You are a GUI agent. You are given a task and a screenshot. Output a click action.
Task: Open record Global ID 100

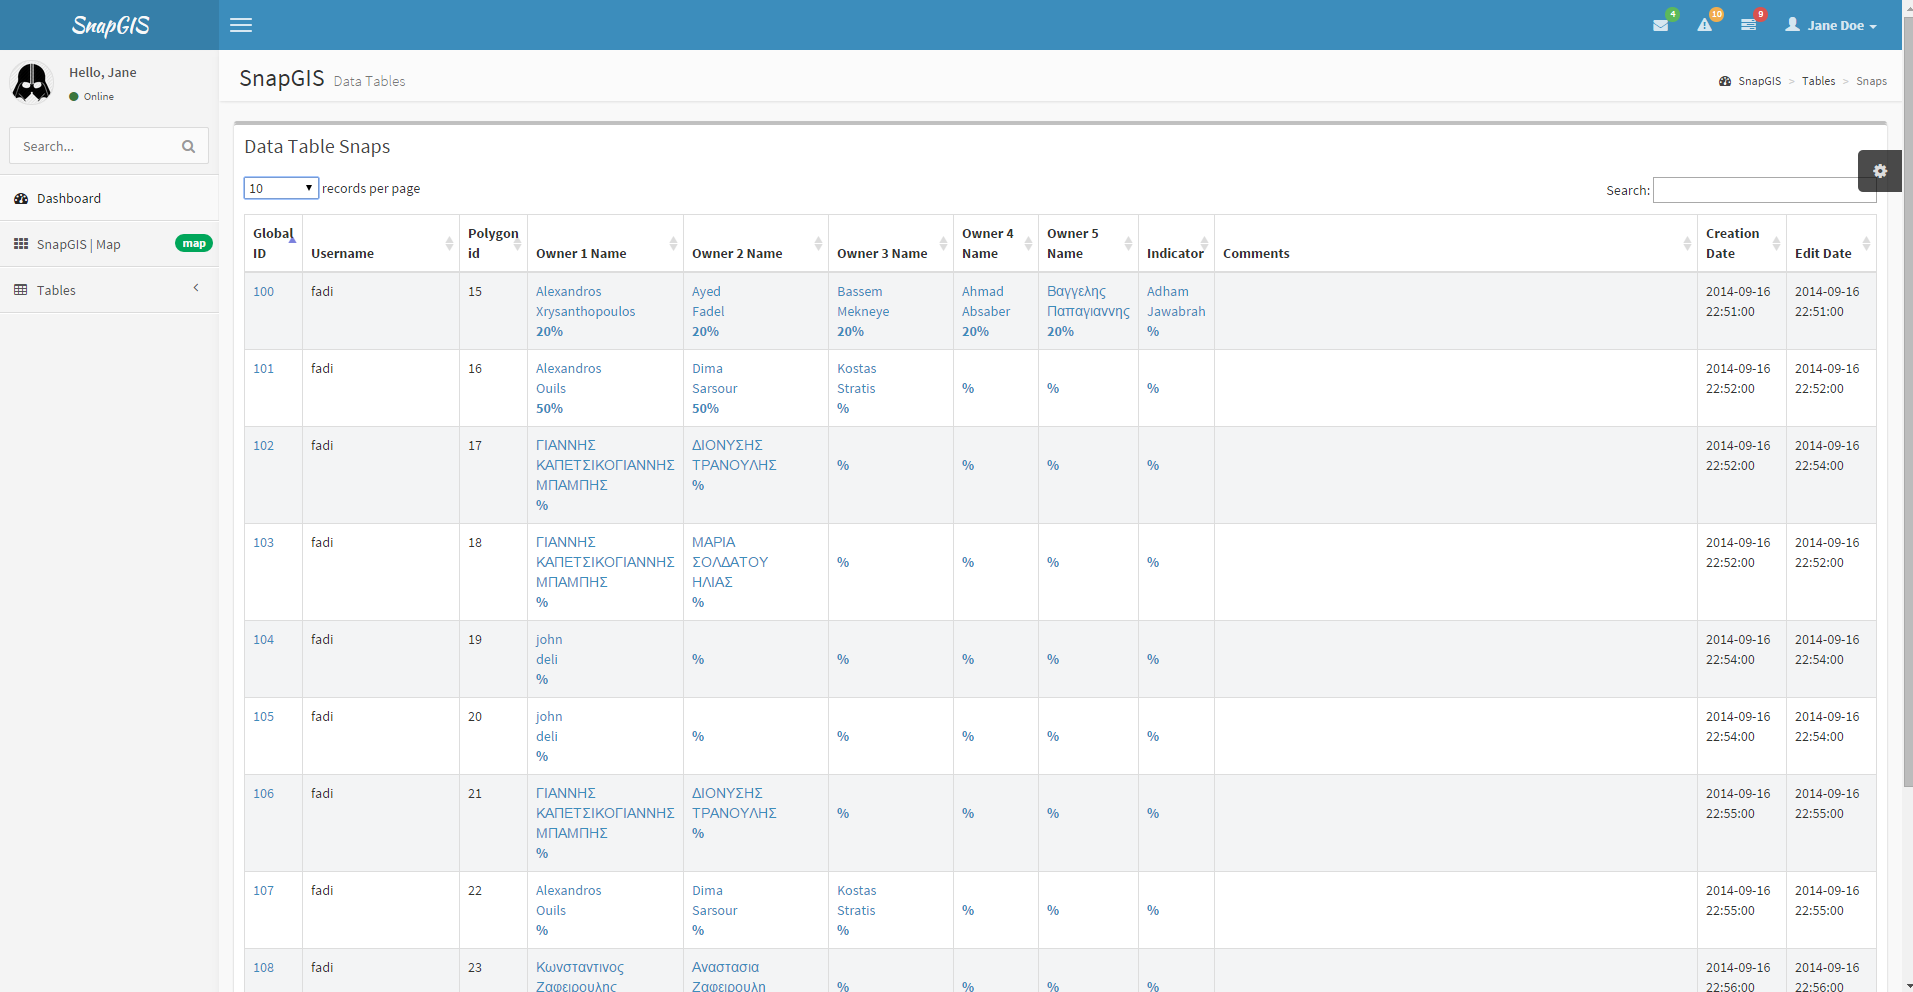pyautogui.click(x=263, y=291)
